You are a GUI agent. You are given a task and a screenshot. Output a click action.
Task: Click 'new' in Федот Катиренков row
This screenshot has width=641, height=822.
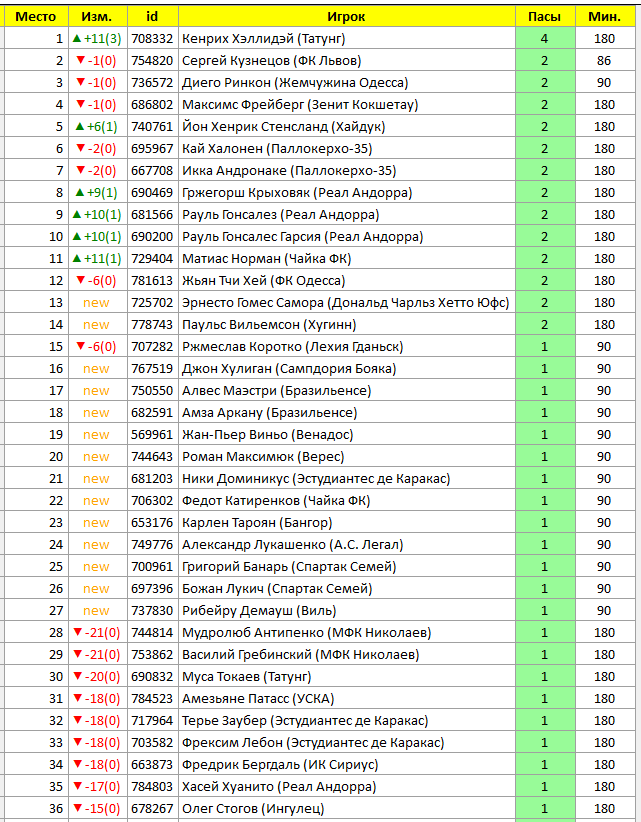pos(96,501)
